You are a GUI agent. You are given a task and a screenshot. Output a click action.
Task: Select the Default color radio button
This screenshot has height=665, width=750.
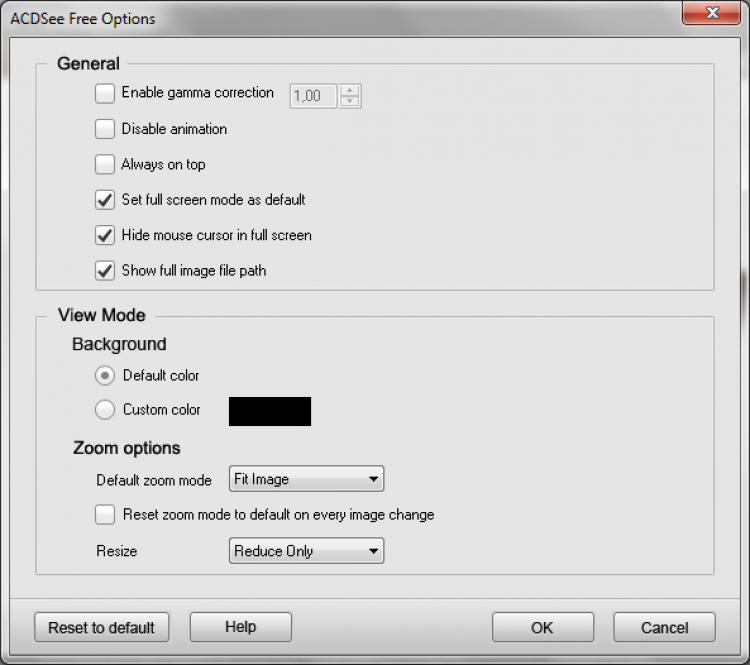(x=105, y=376)
